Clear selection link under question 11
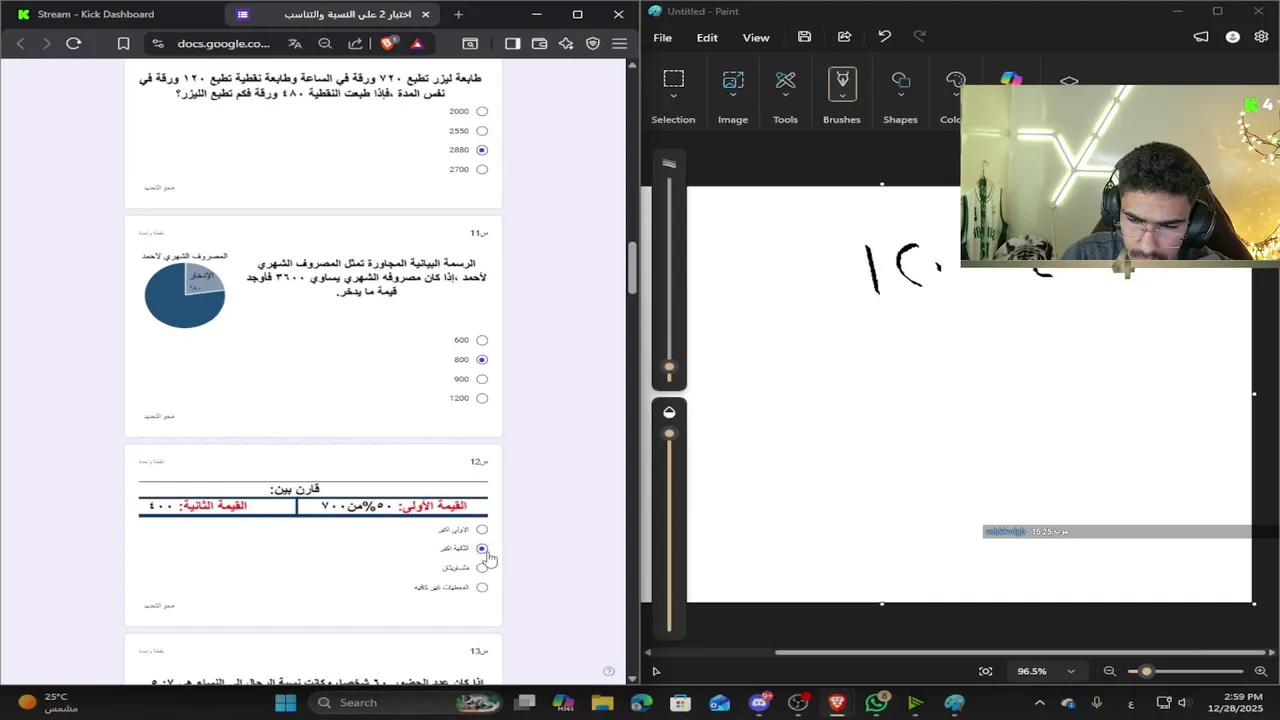 159,416
